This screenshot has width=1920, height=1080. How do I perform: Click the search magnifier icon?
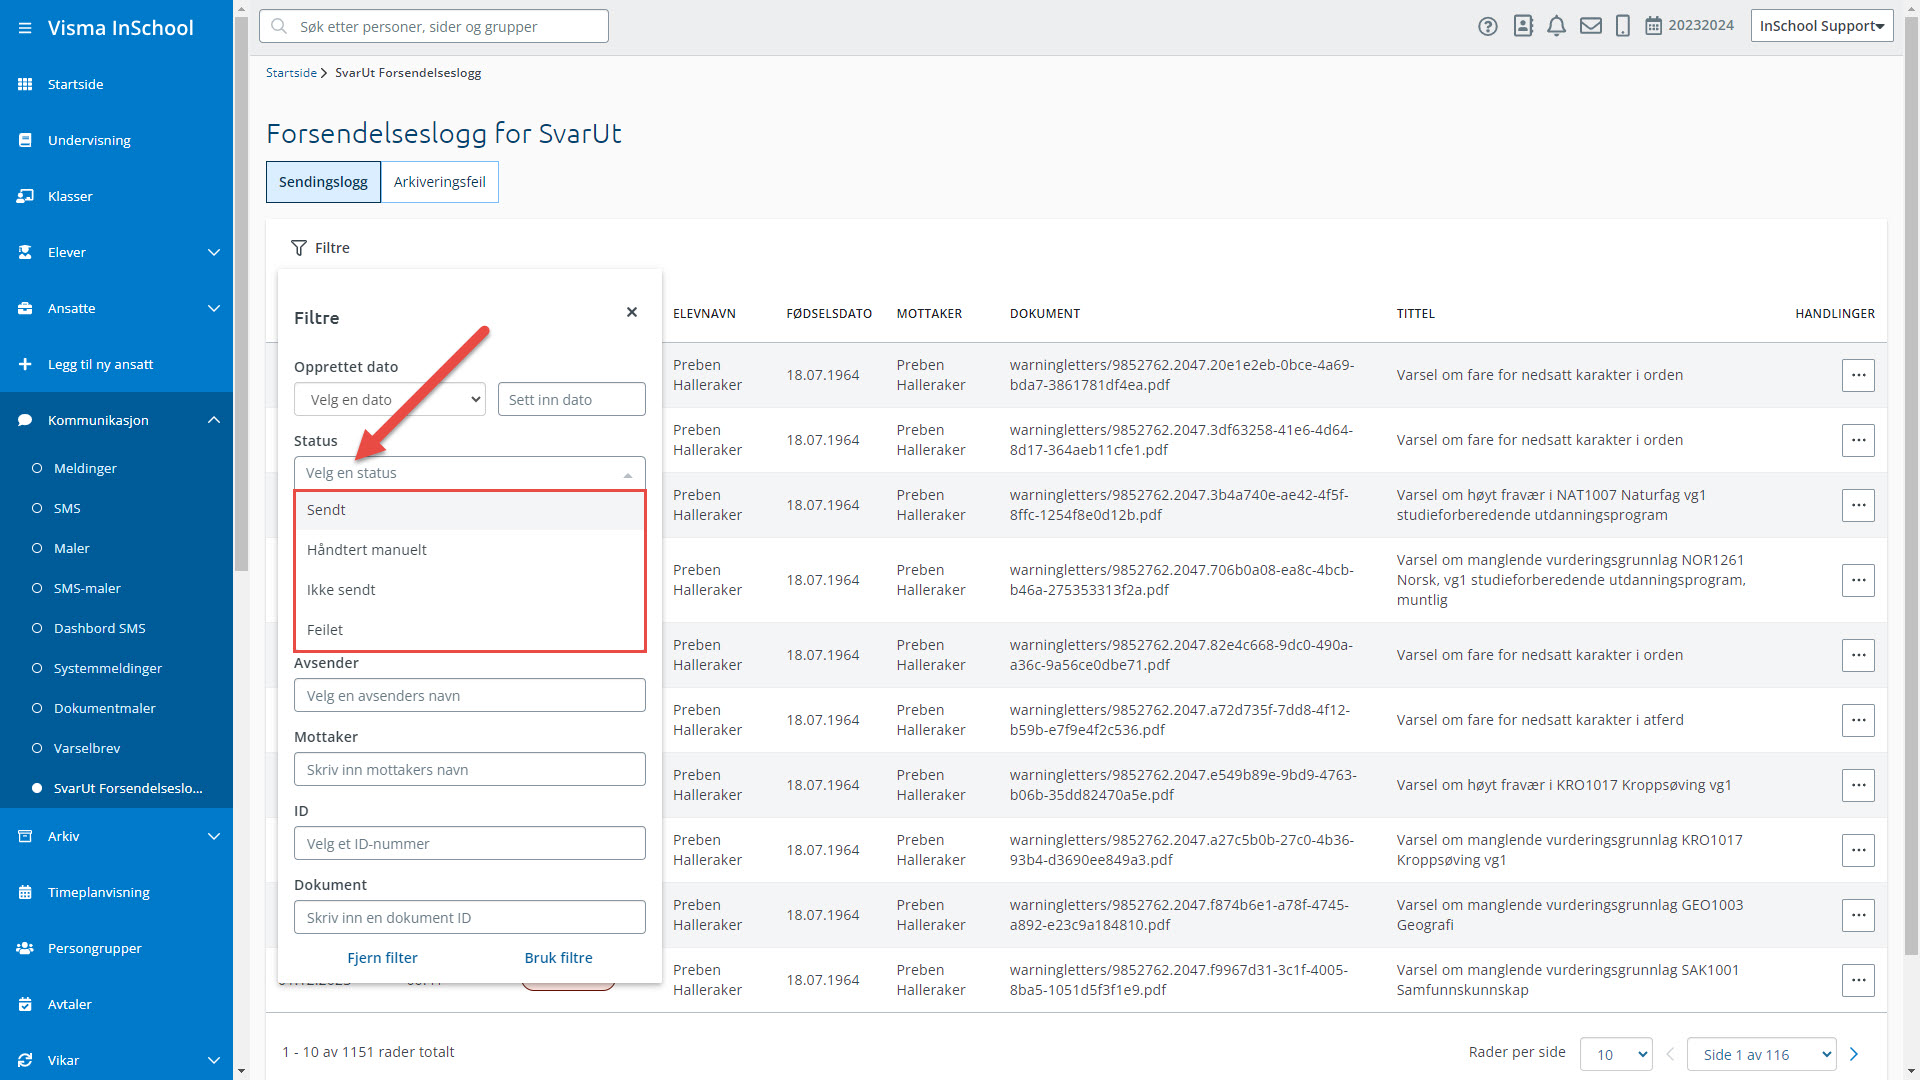(x=279, y=26)
